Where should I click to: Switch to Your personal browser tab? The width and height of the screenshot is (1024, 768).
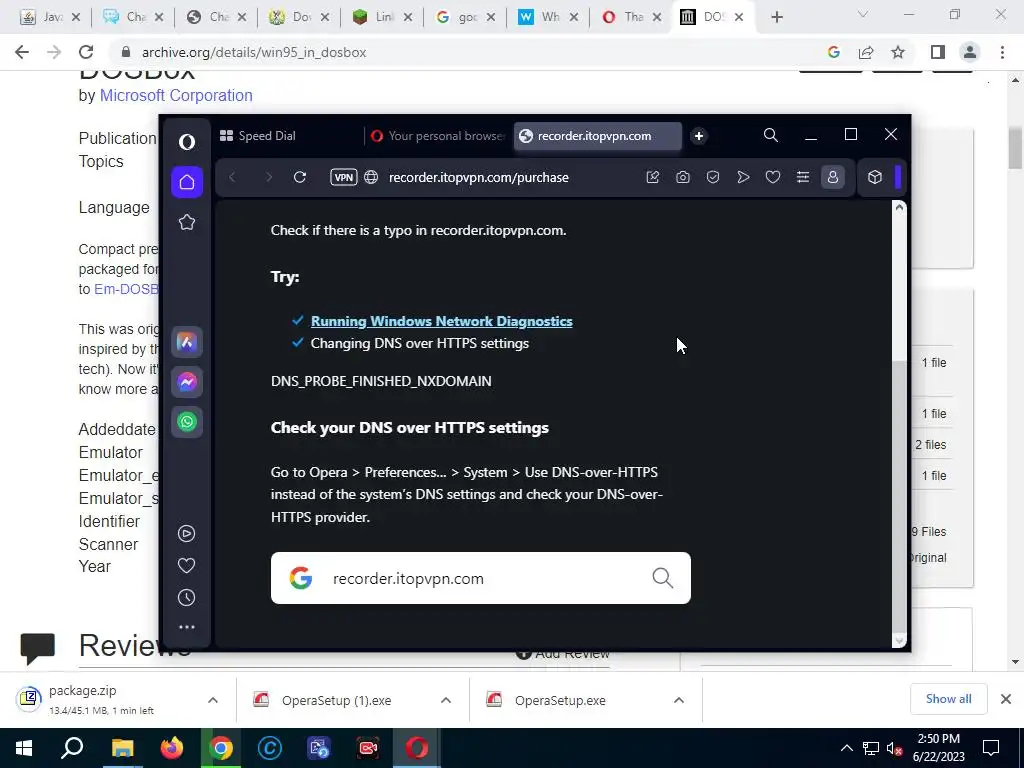(438, 136)
